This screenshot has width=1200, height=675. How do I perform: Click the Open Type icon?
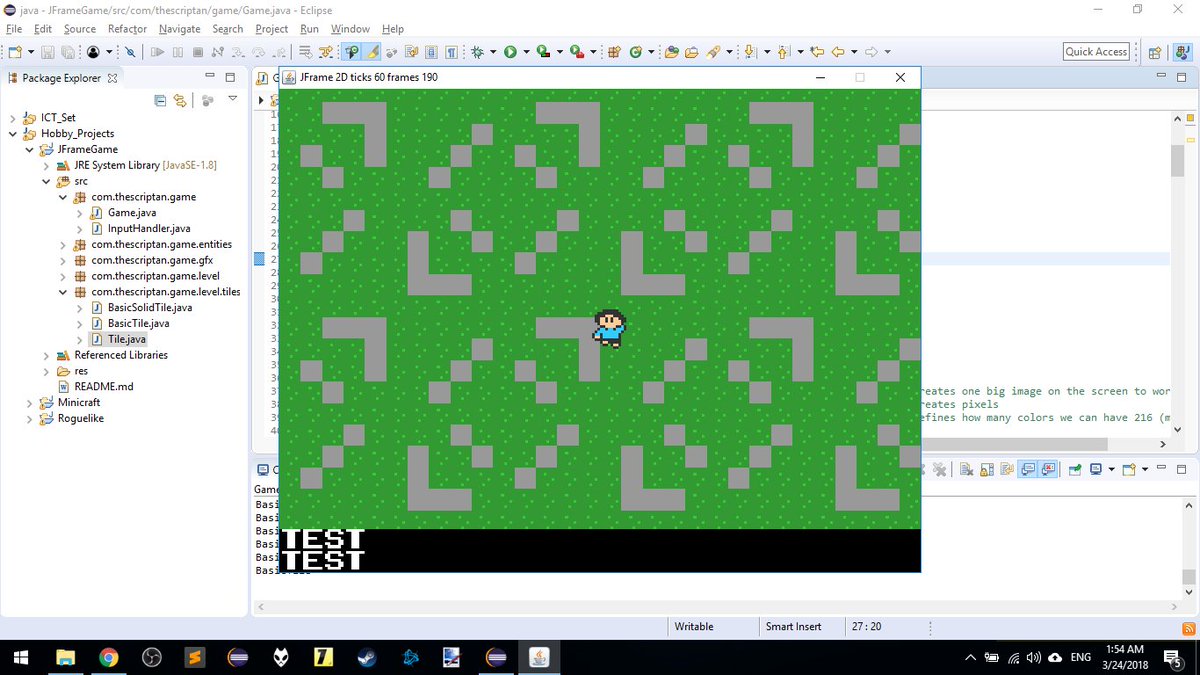click(x=672, y=52)
